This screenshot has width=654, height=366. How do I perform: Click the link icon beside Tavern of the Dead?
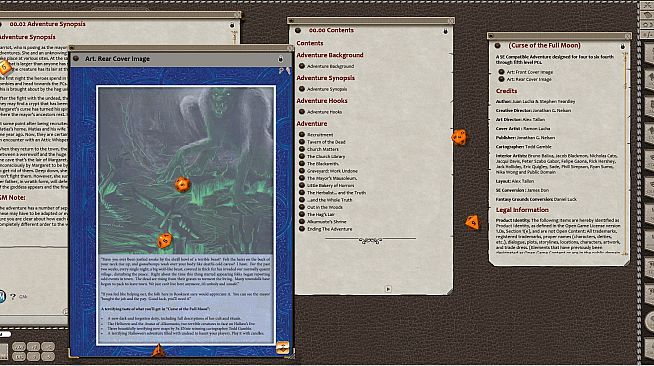[x=302, y=142]
